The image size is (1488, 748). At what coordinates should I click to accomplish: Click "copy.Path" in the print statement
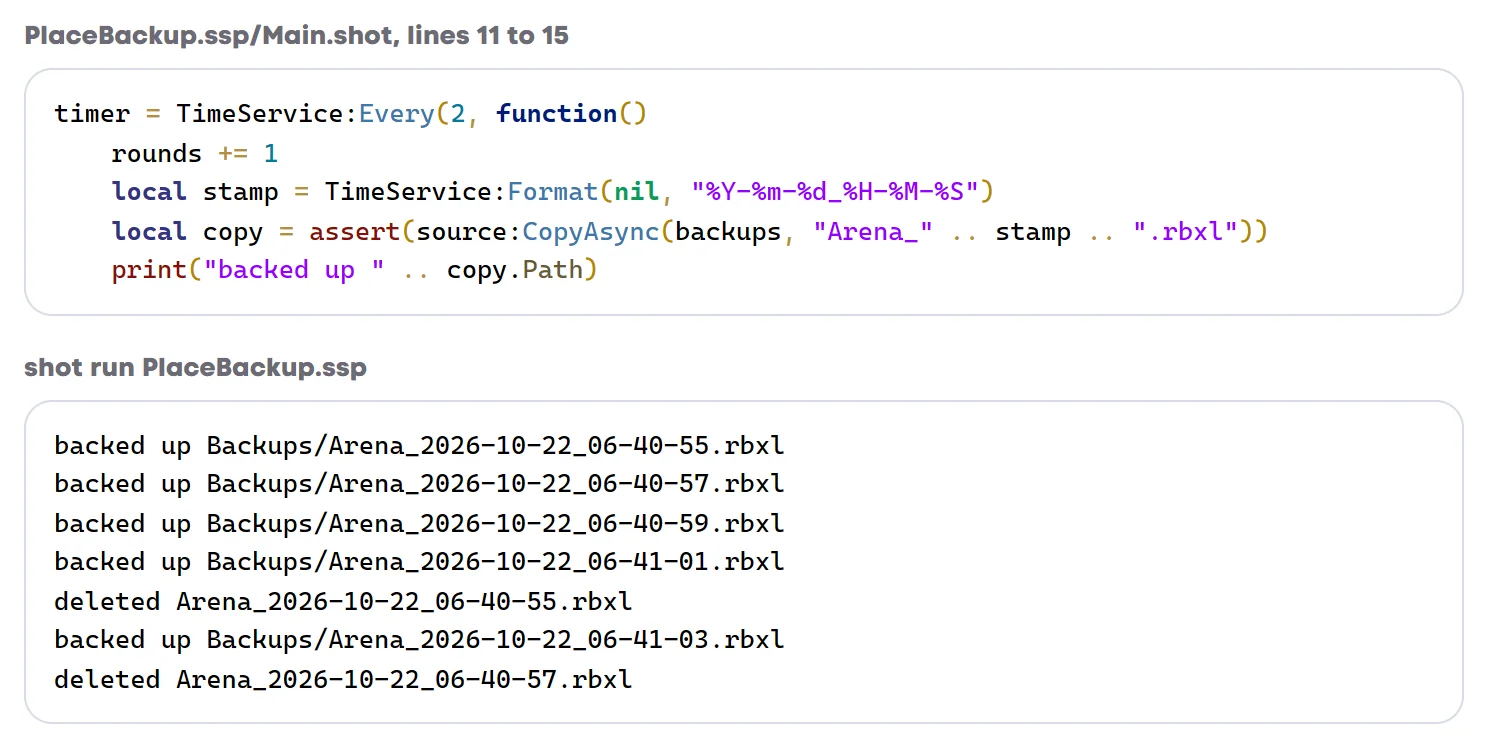514,271
